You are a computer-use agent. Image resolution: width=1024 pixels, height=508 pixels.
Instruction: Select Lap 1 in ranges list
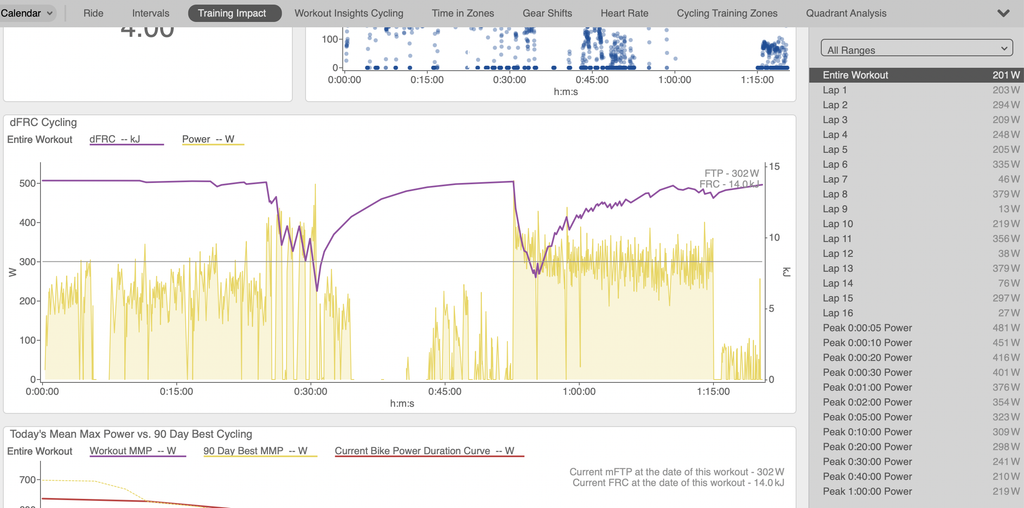[916, 90]
